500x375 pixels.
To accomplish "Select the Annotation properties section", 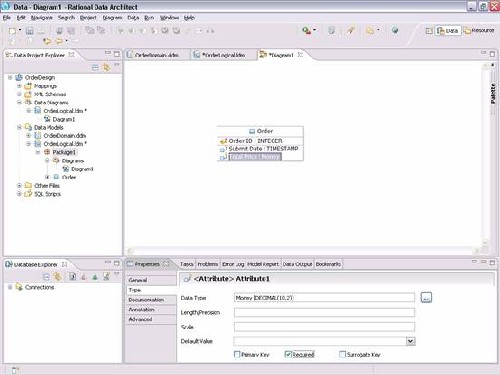I will (x=152, y=310).
